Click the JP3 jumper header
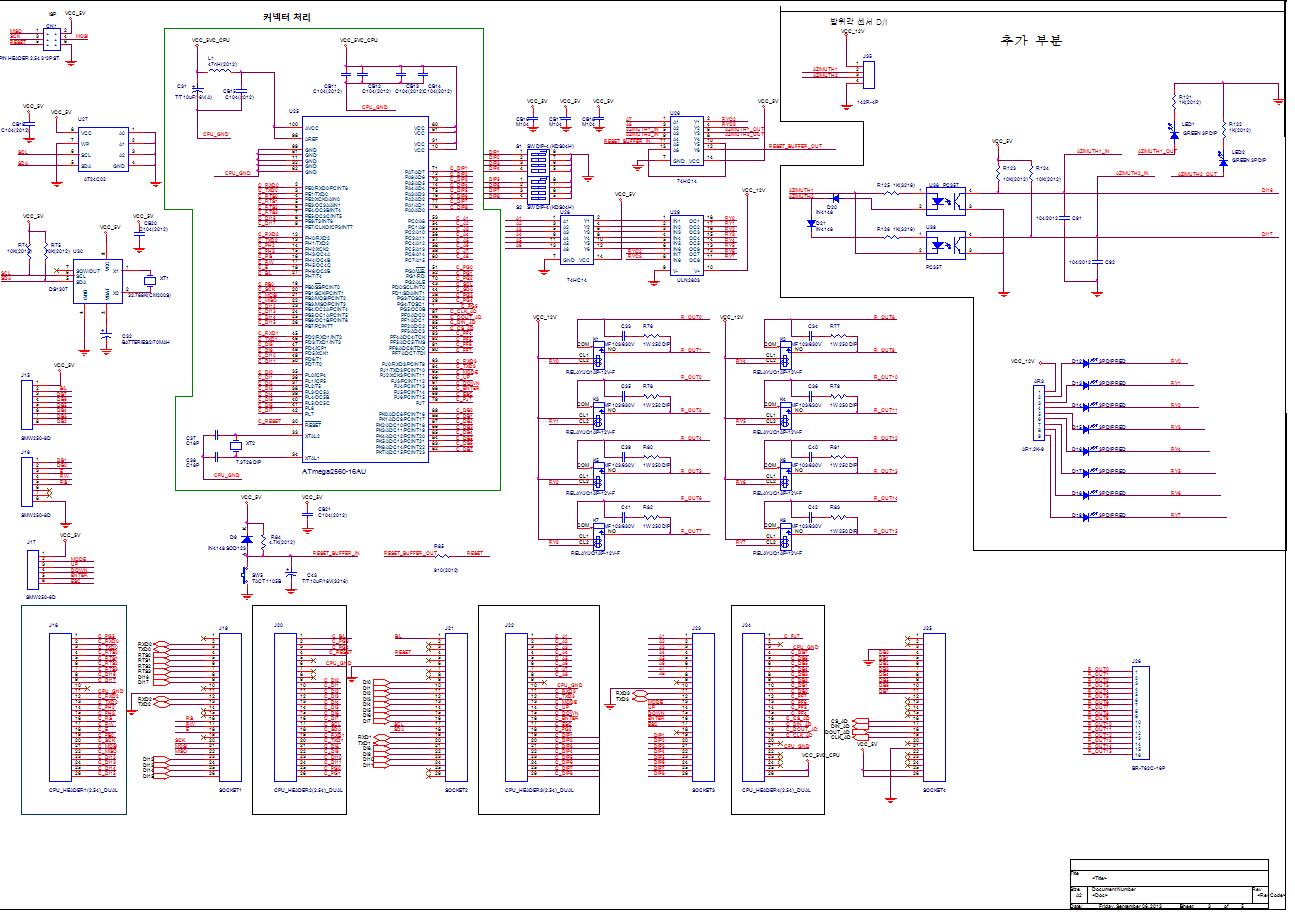1295x923 pixels. point(1040,414)
